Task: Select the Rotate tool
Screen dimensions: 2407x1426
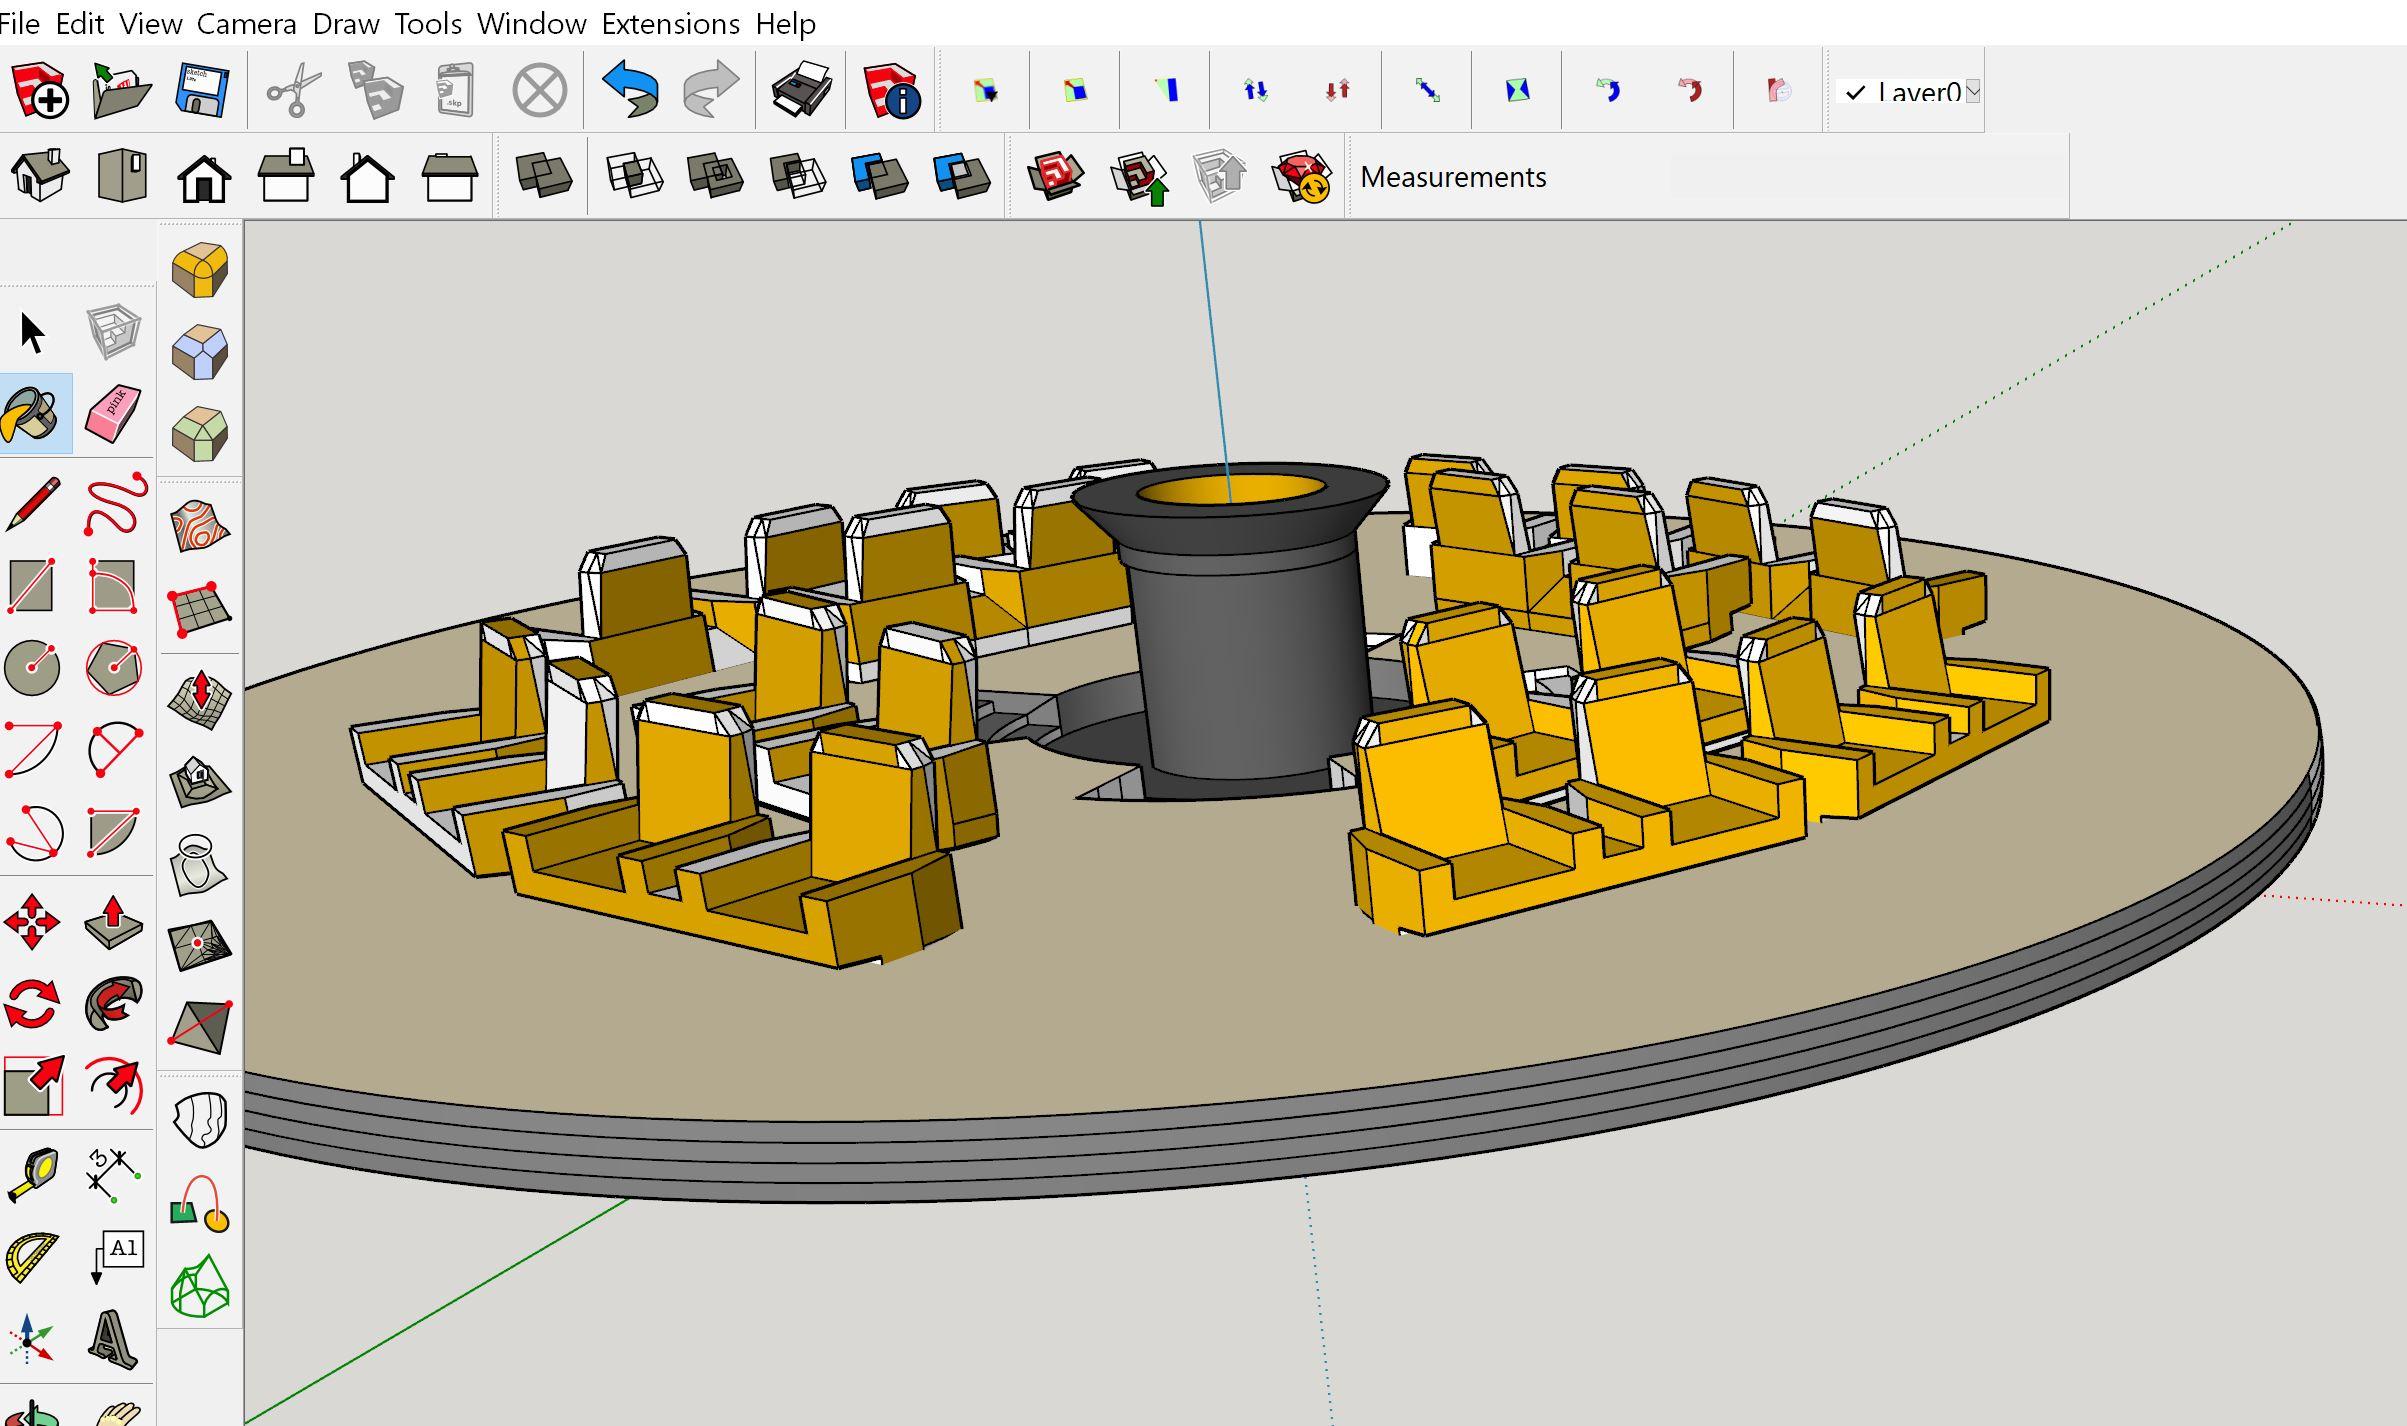Action: pos(32,1004)
